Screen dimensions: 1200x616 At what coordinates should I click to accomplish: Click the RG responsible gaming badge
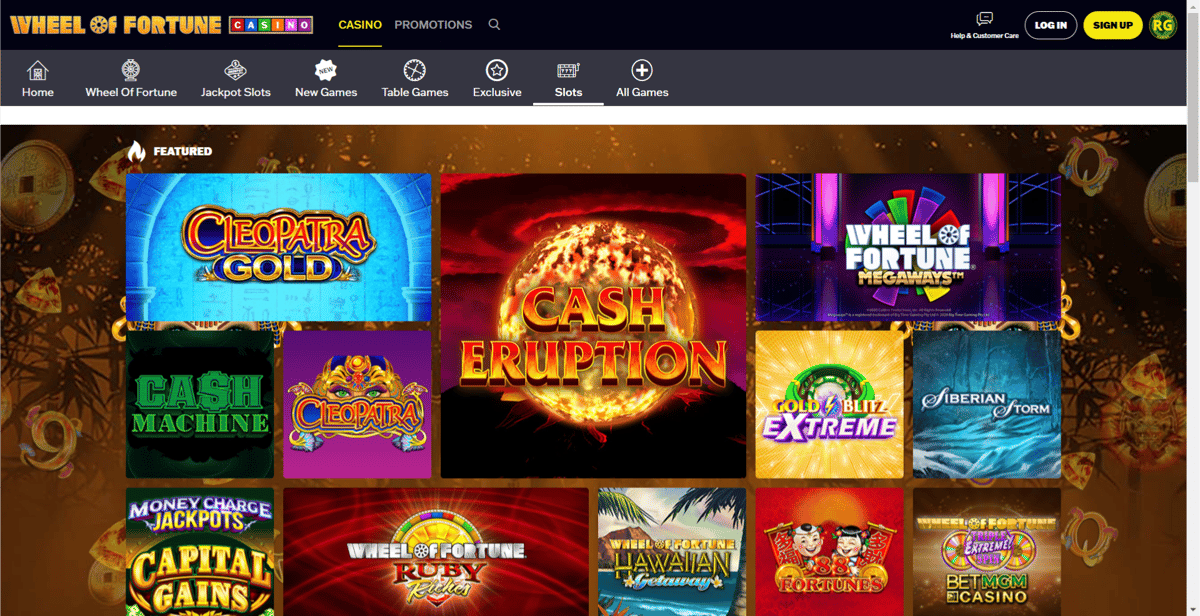point(1163,25)
